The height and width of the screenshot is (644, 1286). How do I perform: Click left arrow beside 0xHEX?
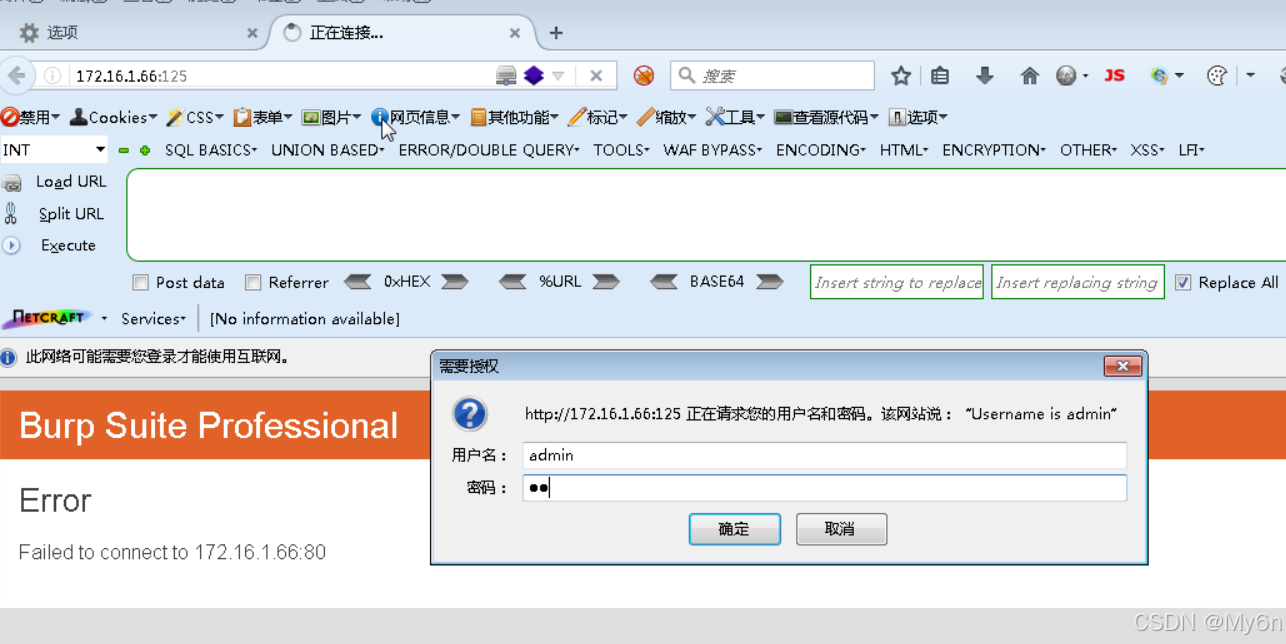358,283
